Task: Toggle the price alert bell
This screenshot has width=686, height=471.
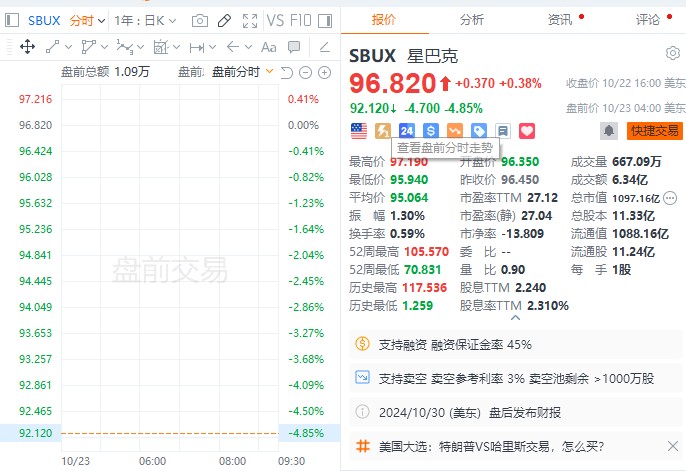Action: click(x=609, y=131)
